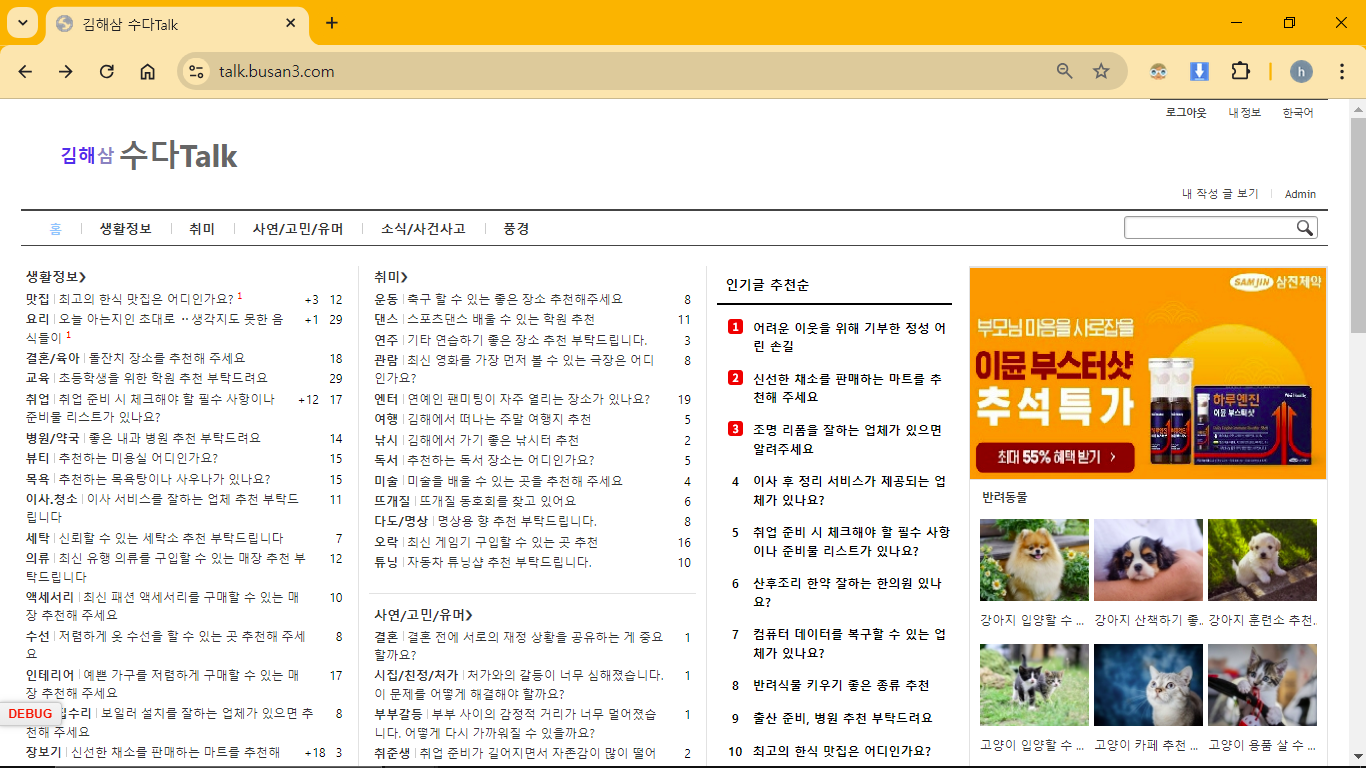Click the zoom magnifier icon in address bar

point(1065,71)
